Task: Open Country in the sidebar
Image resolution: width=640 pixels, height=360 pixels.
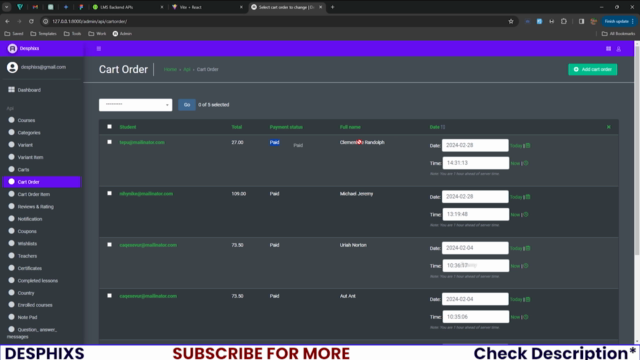Action: 26,293
